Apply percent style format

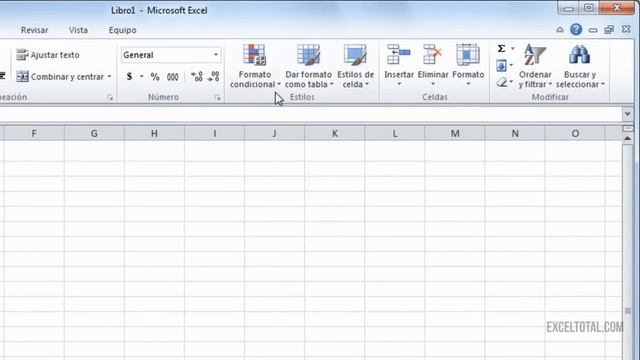155,76
